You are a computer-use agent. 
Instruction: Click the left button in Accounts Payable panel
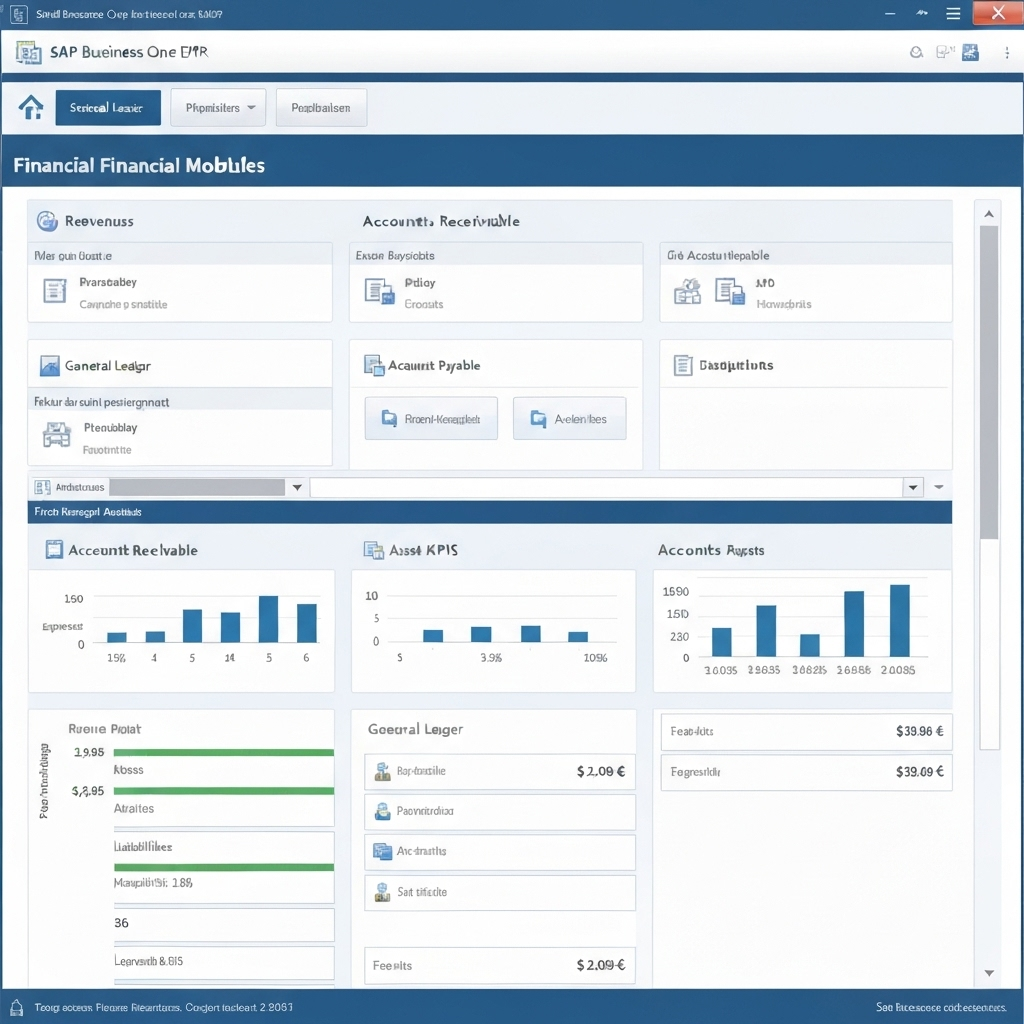[431, 418]
